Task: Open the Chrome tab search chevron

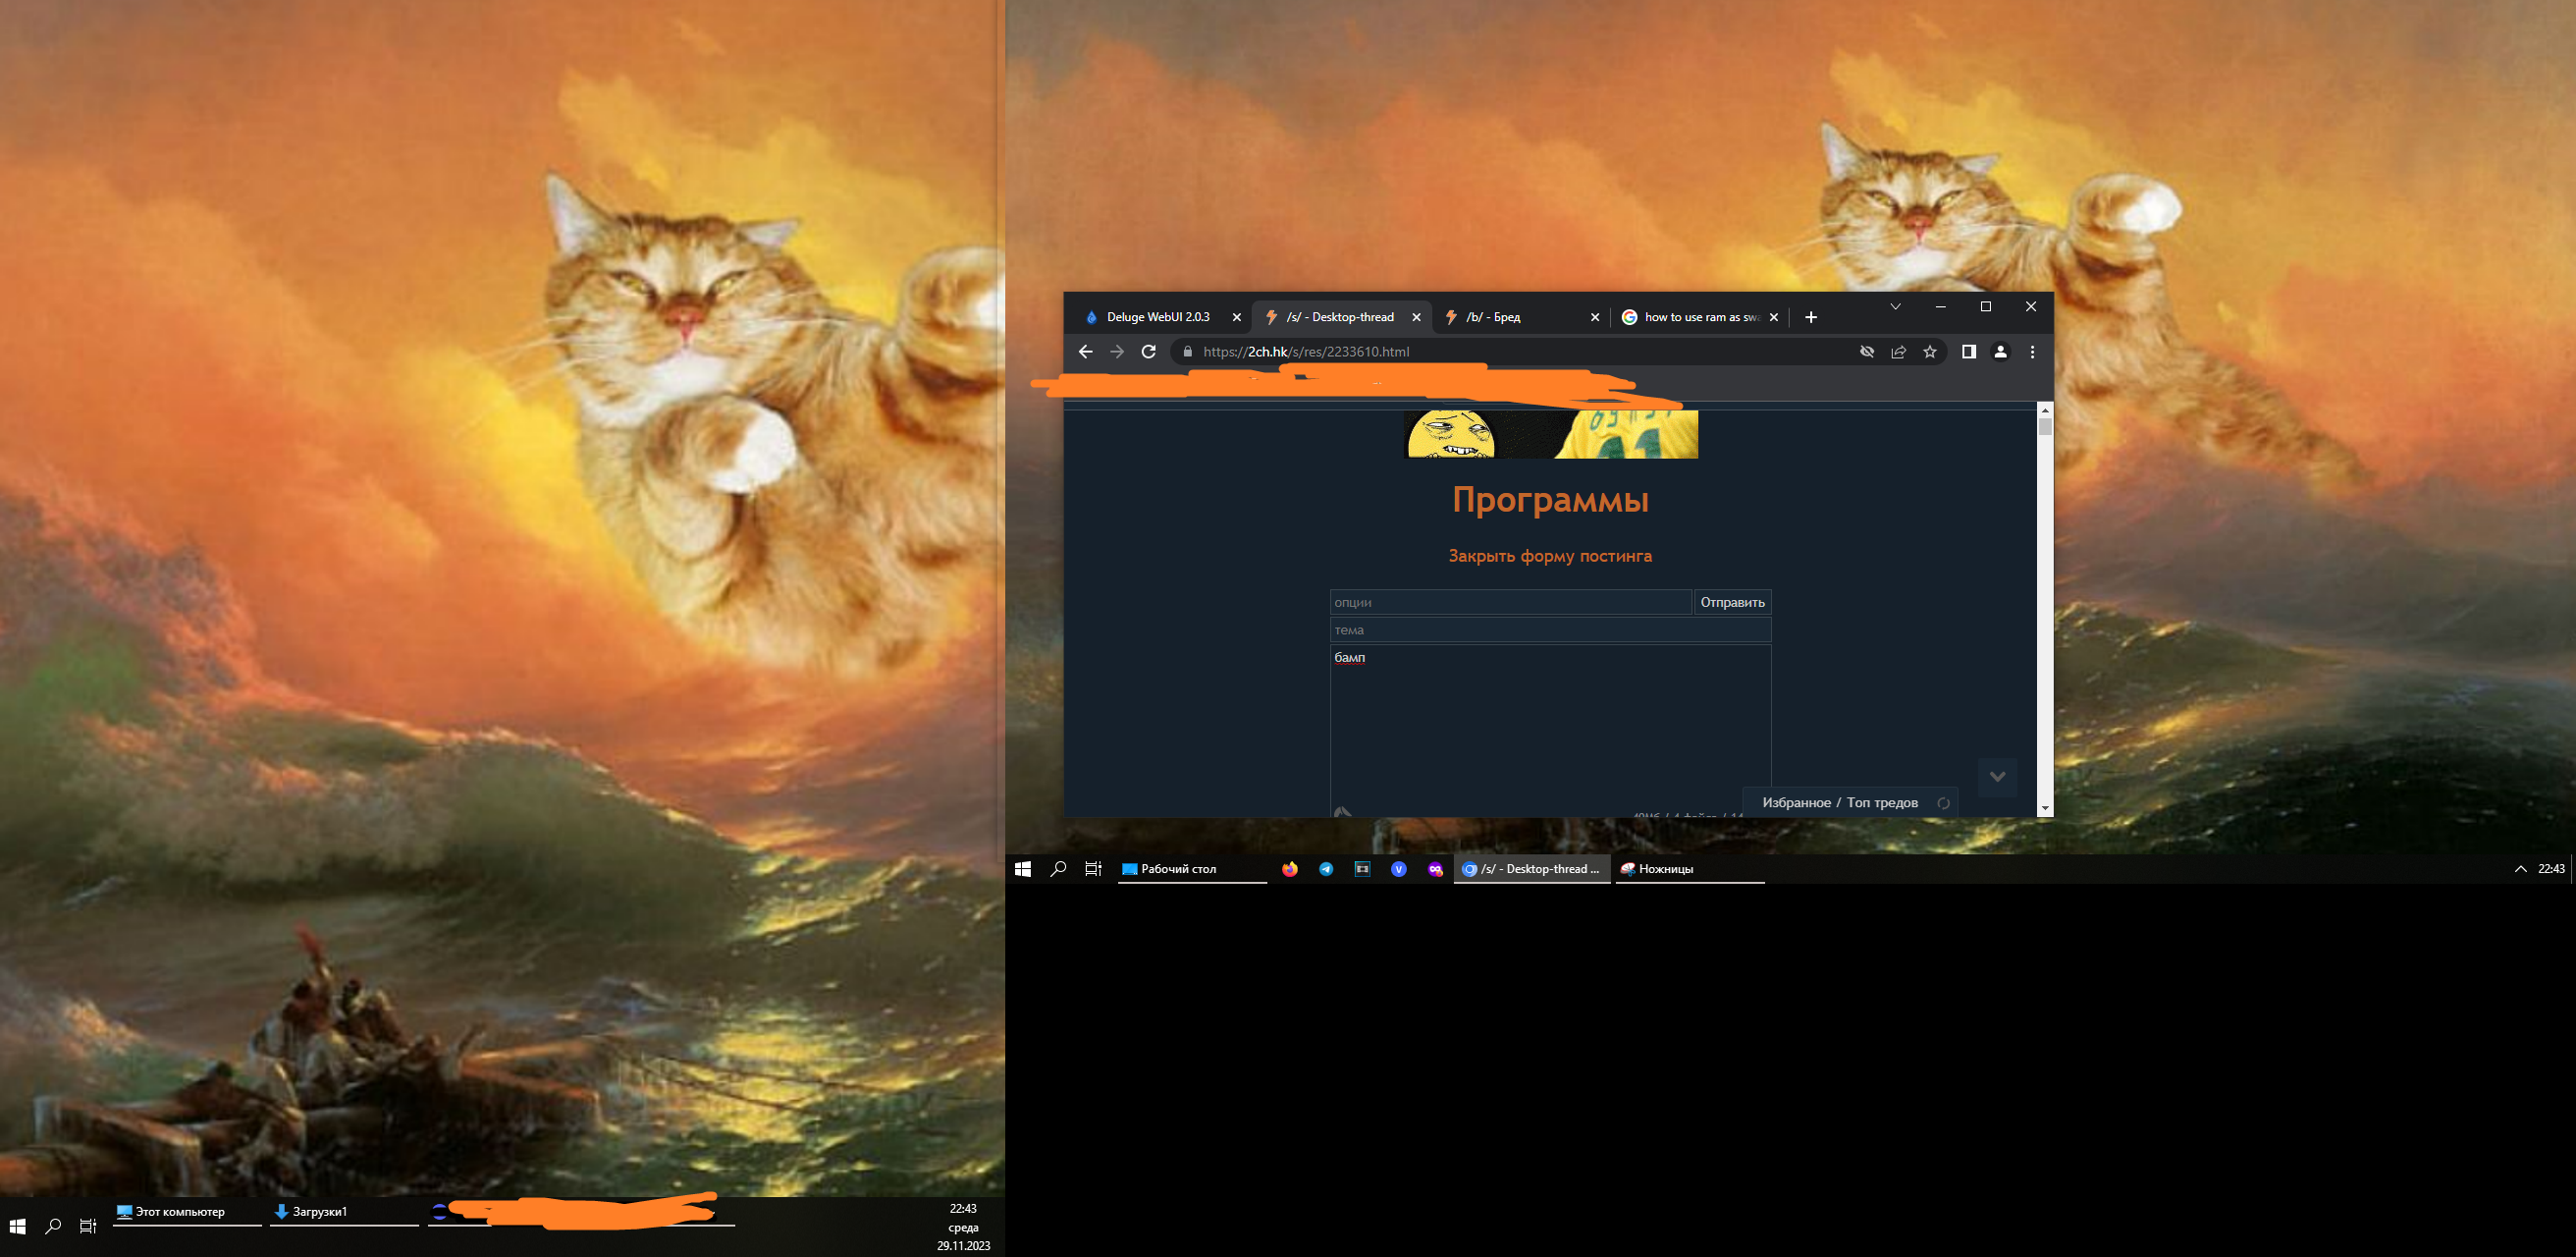Action: [1895, 307]
